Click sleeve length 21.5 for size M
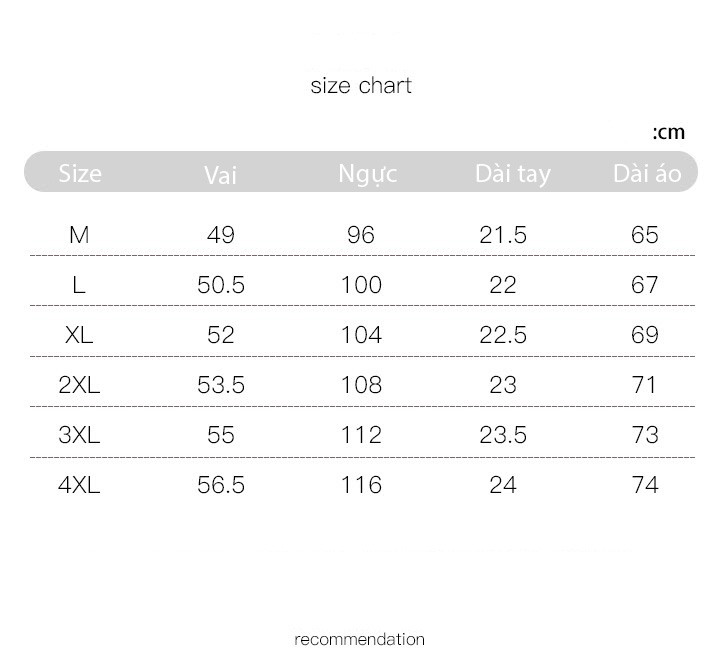This screenshot has height=663, width=720. (503, 235)
